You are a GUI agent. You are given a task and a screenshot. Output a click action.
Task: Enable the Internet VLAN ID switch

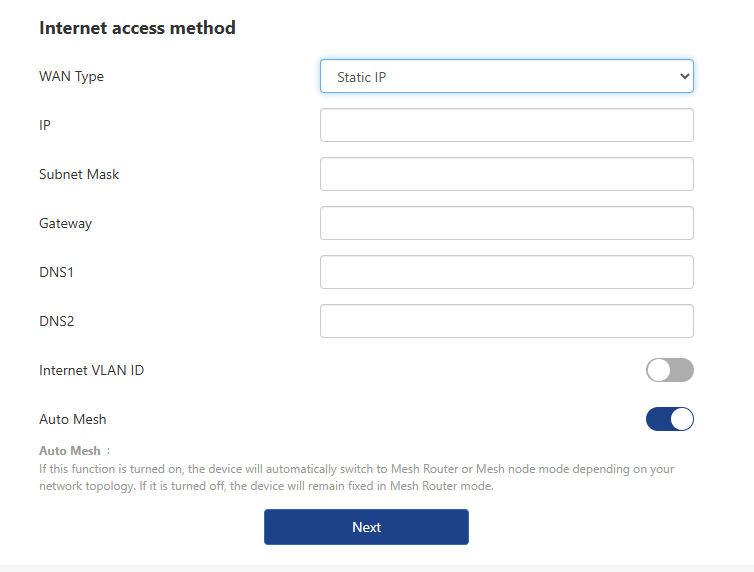point(669,371)
